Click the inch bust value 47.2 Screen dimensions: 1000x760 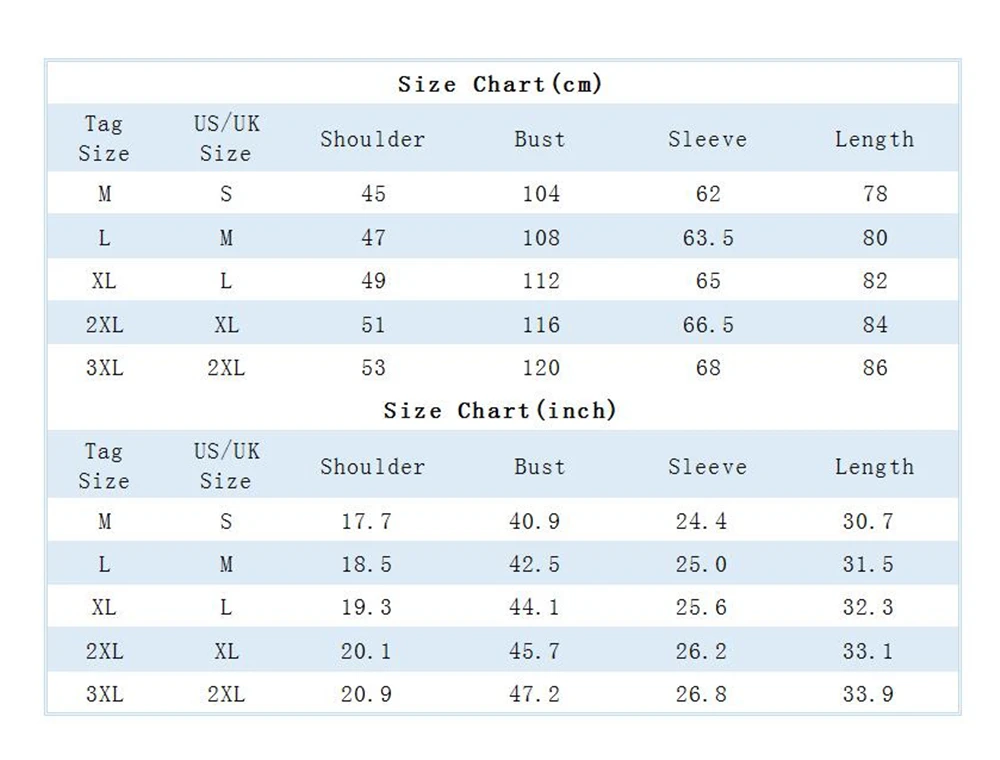pyautogui.click(x=534, y=694)
